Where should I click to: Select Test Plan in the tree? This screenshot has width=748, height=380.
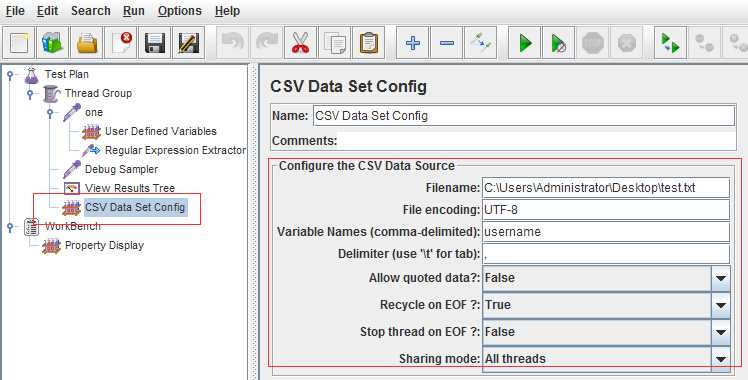click(66, 74)
